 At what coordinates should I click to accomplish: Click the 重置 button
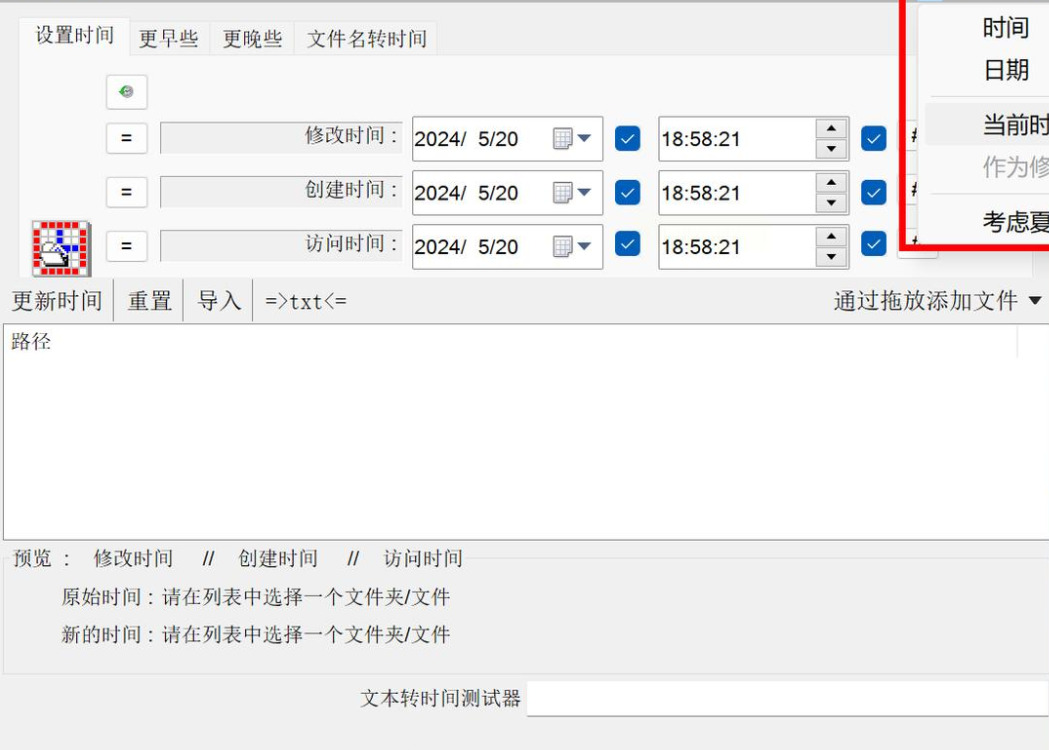pyautogui.click(x=150, y=301)
